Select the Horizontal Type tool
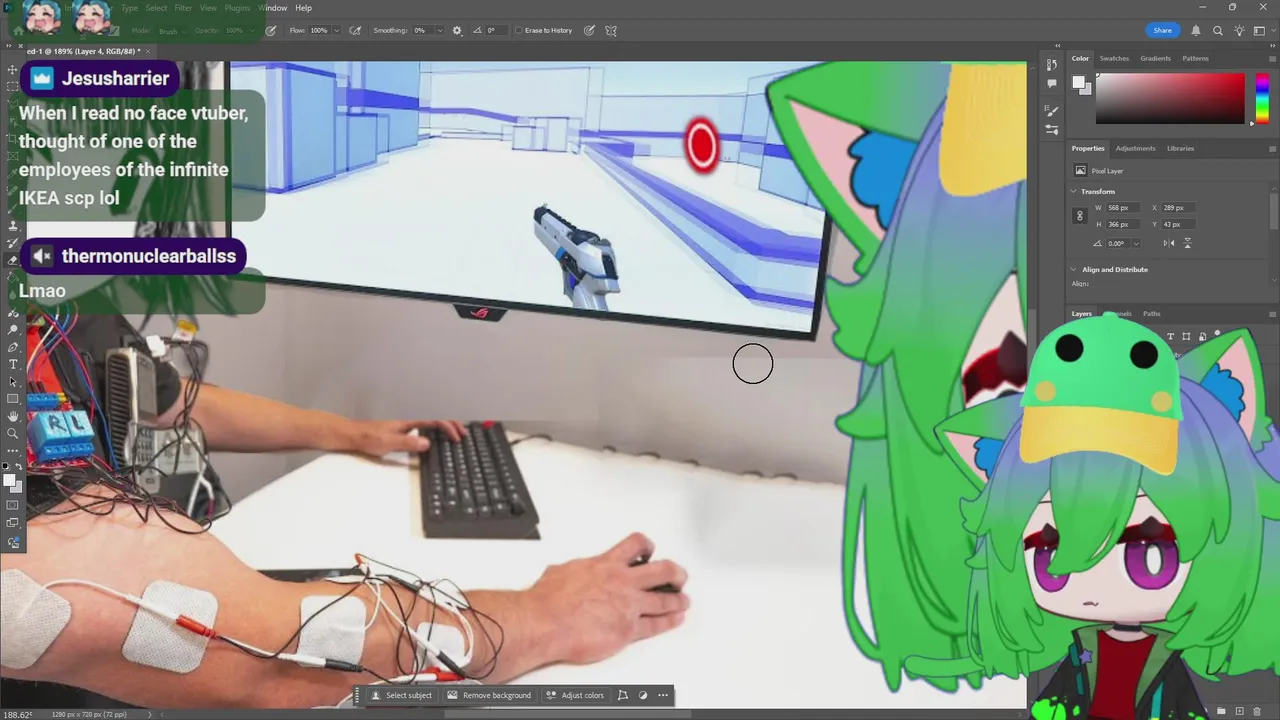The width and height of the screenshot is (1280, 720). coord(13,364)
